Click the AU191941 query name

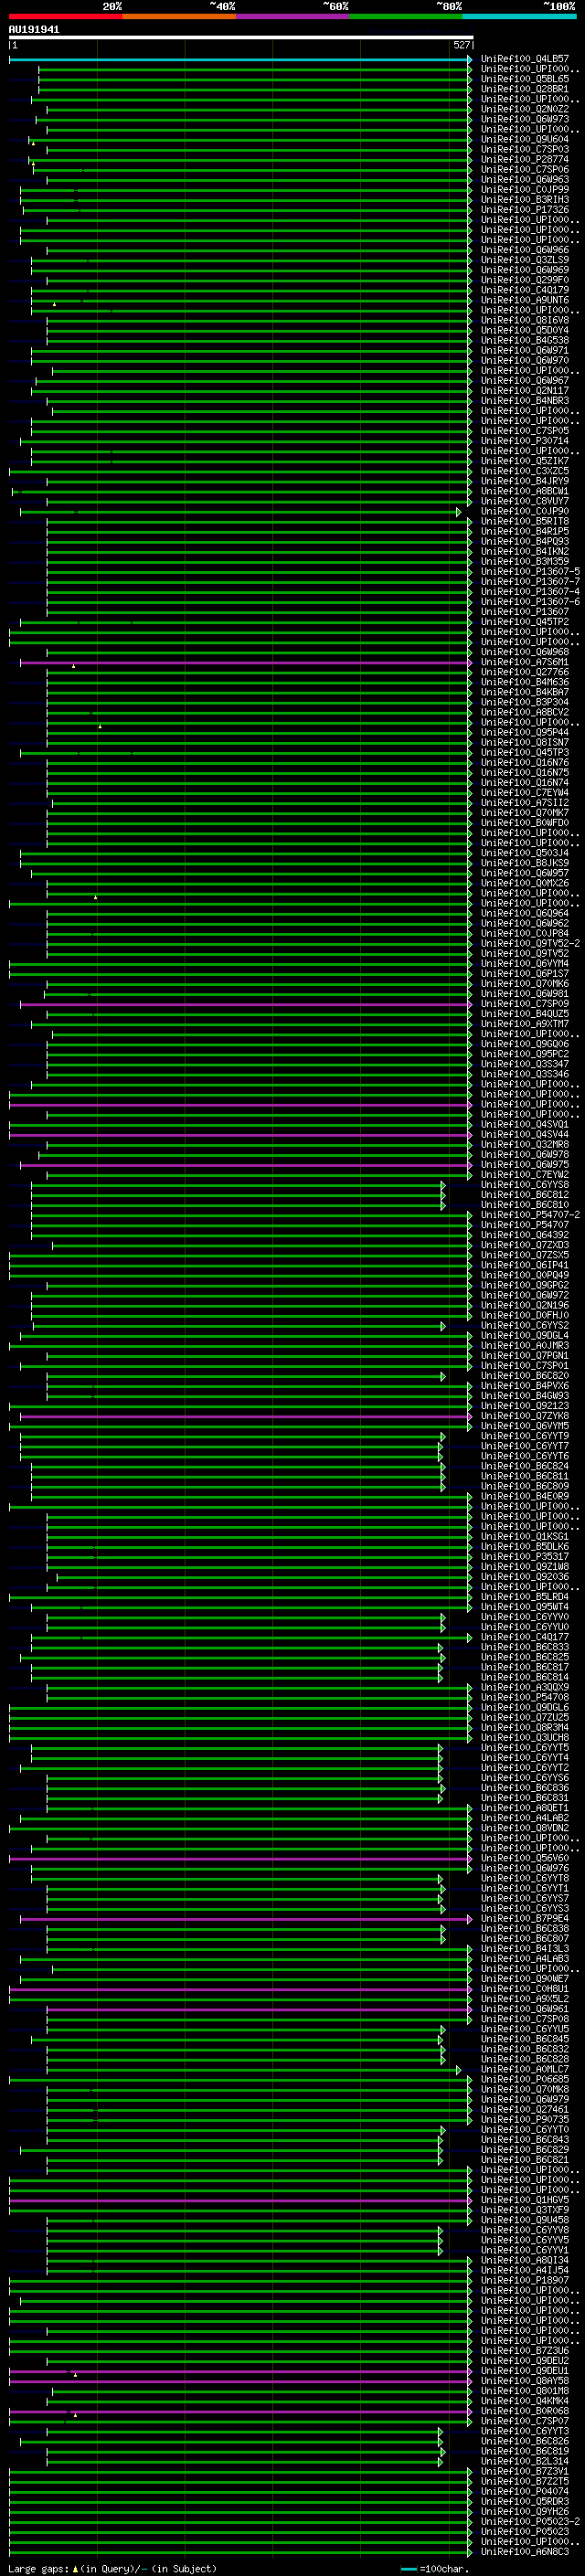pos(34,29)
